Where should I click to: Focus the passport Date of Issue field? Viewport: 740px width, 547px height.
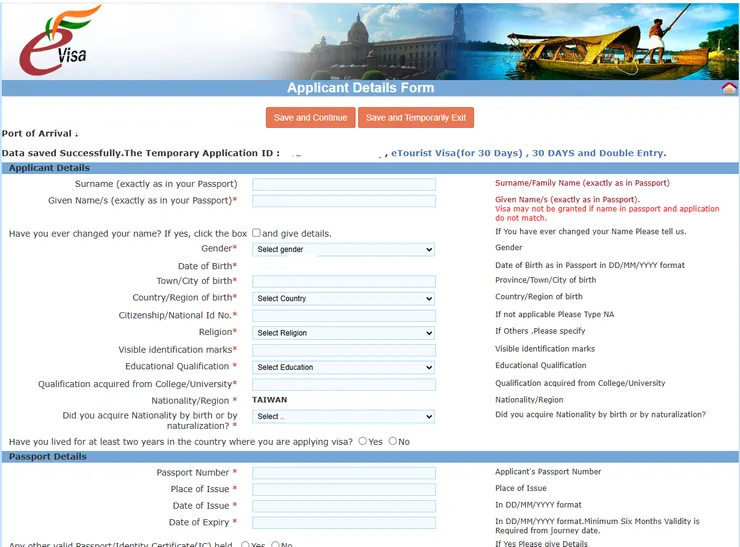click(x=344, y=506)
